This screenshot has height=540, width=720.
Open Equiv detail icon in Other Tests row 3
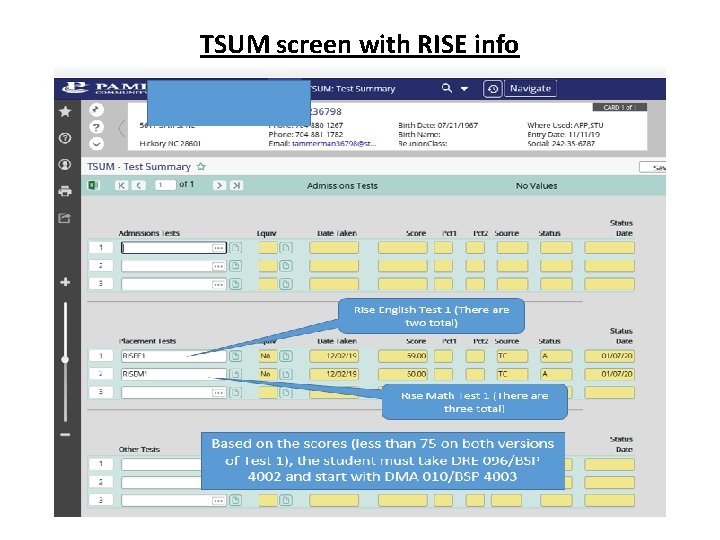pyautogui.click(x=286, y=501)
